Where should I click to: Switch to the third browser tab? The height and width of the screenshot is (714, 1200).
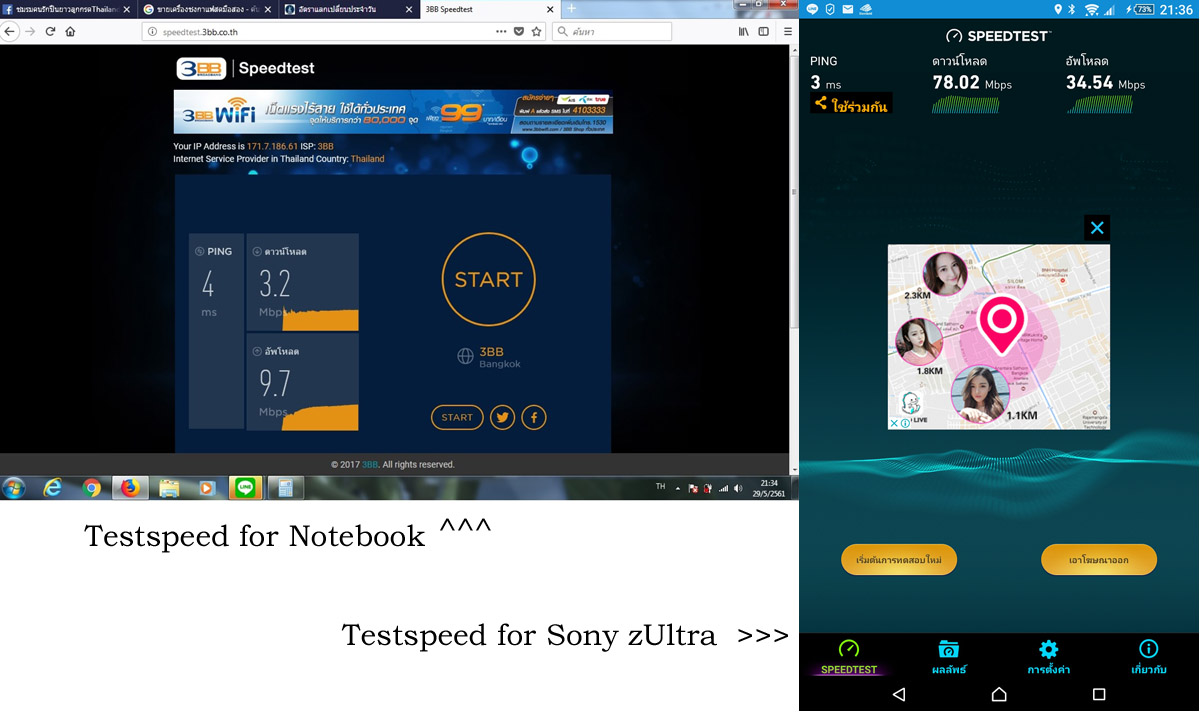click(x=347, y=9)
